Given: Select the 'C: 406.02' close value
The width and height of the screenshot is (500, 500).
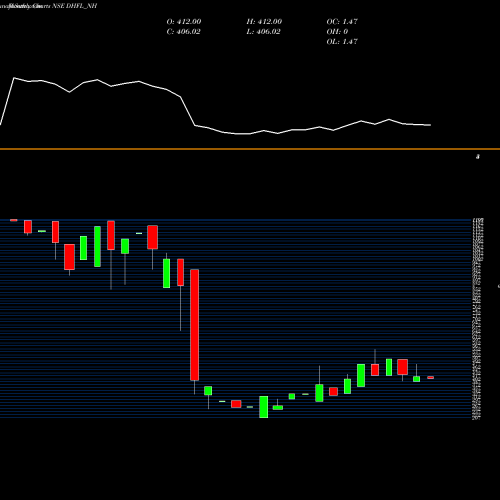Looking at the screenshot, I should [183, 32].
